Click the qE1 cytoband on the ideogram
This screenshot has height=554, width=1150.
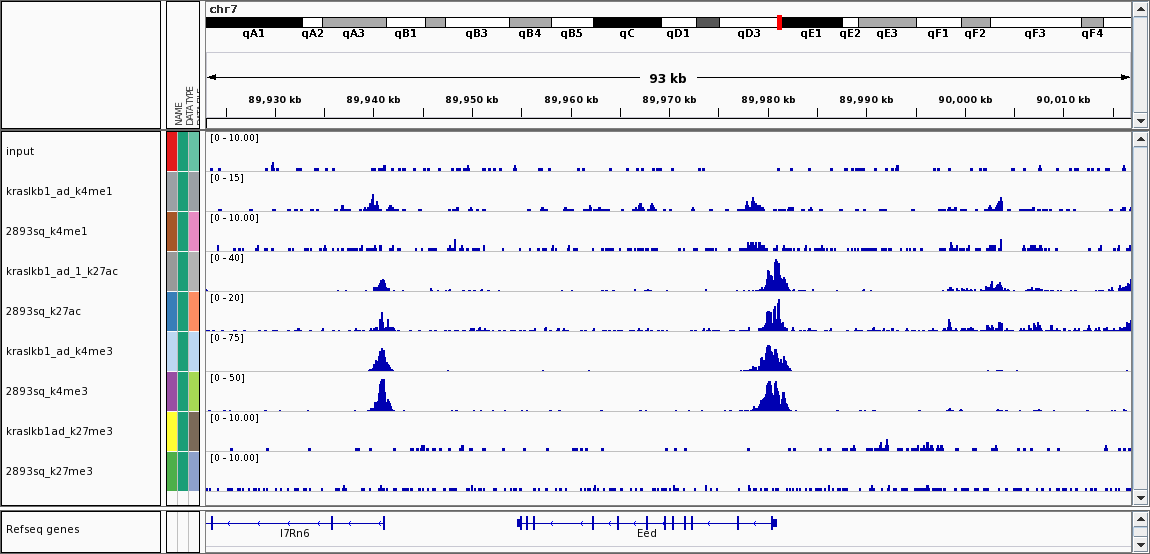pos(811,22)
